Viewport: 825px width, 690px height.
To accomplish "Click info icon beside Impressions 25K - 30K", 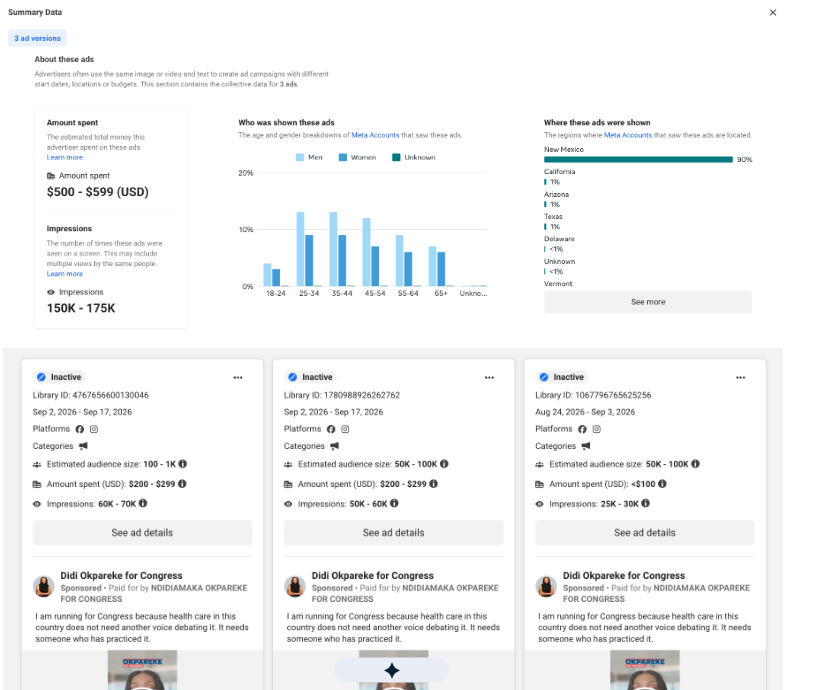I will point(646,503).
